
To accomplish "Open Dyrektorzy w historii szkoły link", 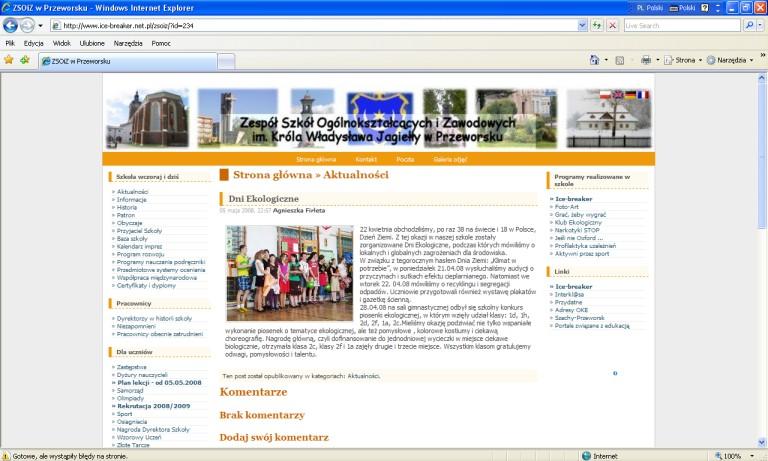I will [x=154, y=318].
